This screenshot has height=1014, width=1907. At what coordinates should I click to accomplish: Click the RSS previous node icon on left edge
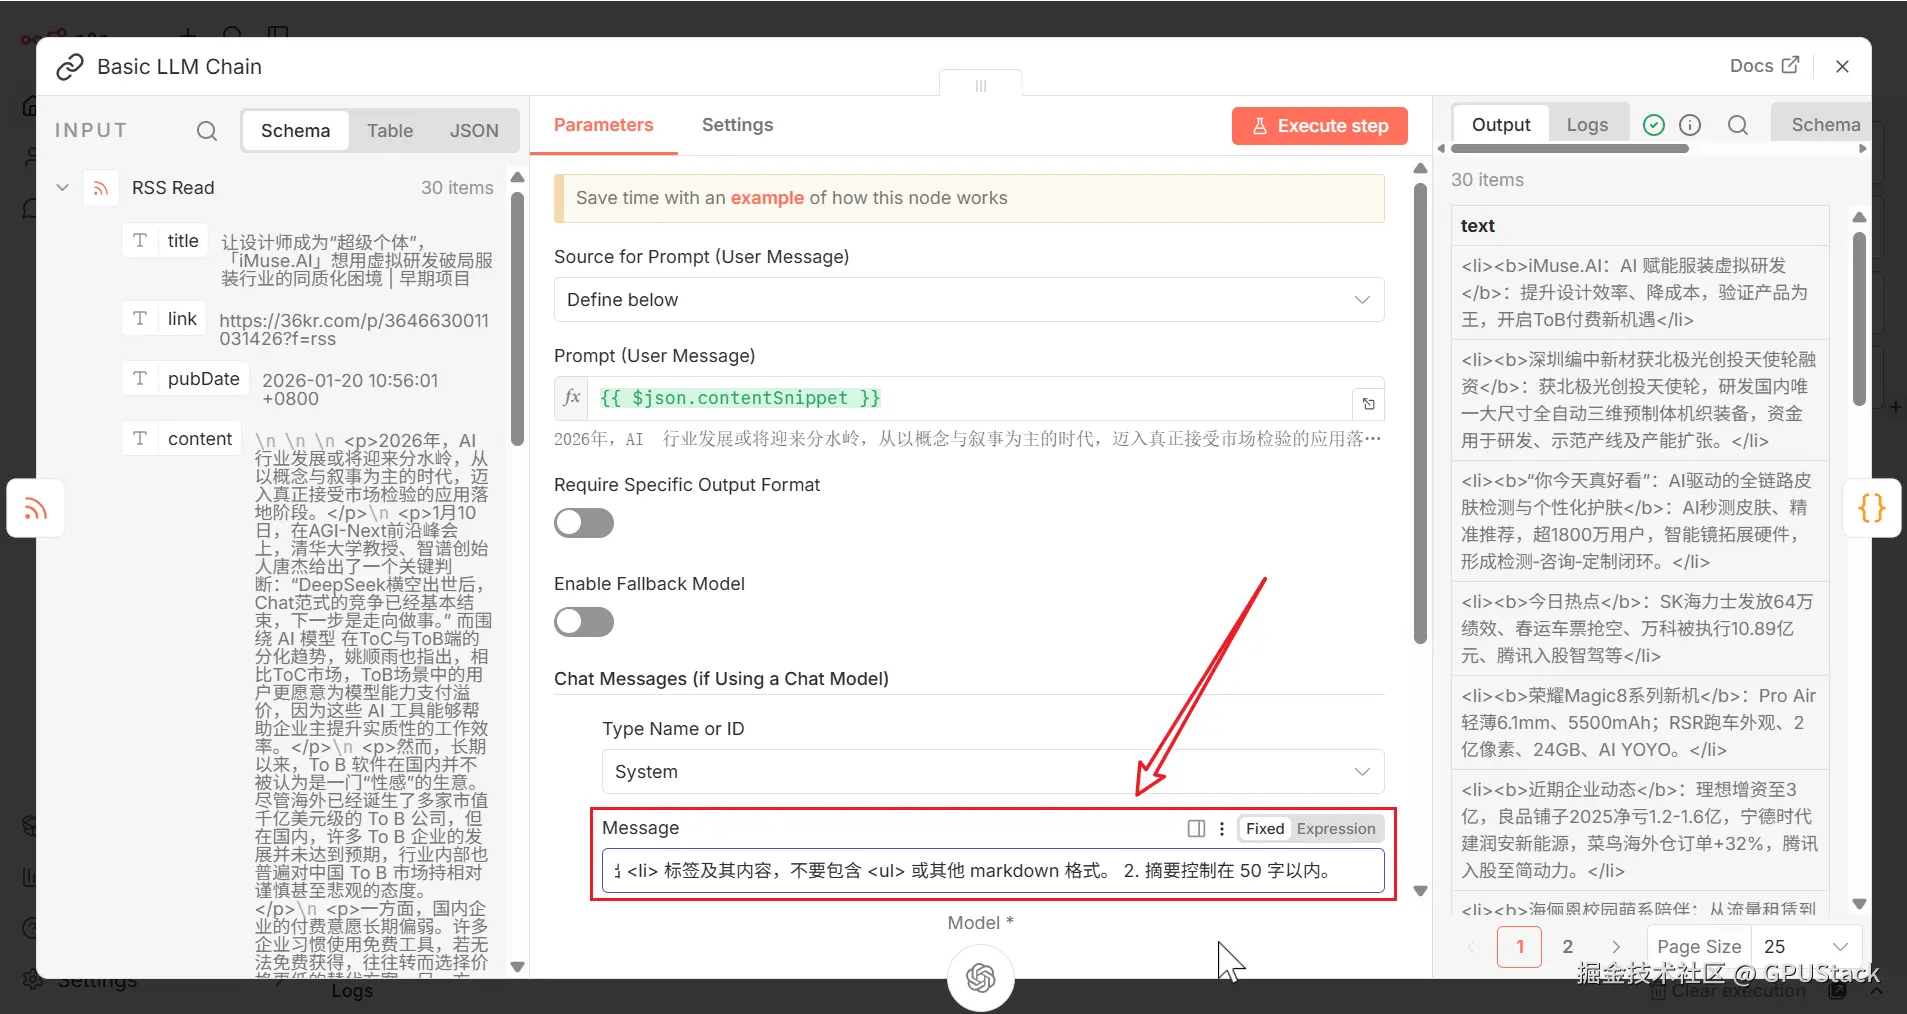point(35,509)
